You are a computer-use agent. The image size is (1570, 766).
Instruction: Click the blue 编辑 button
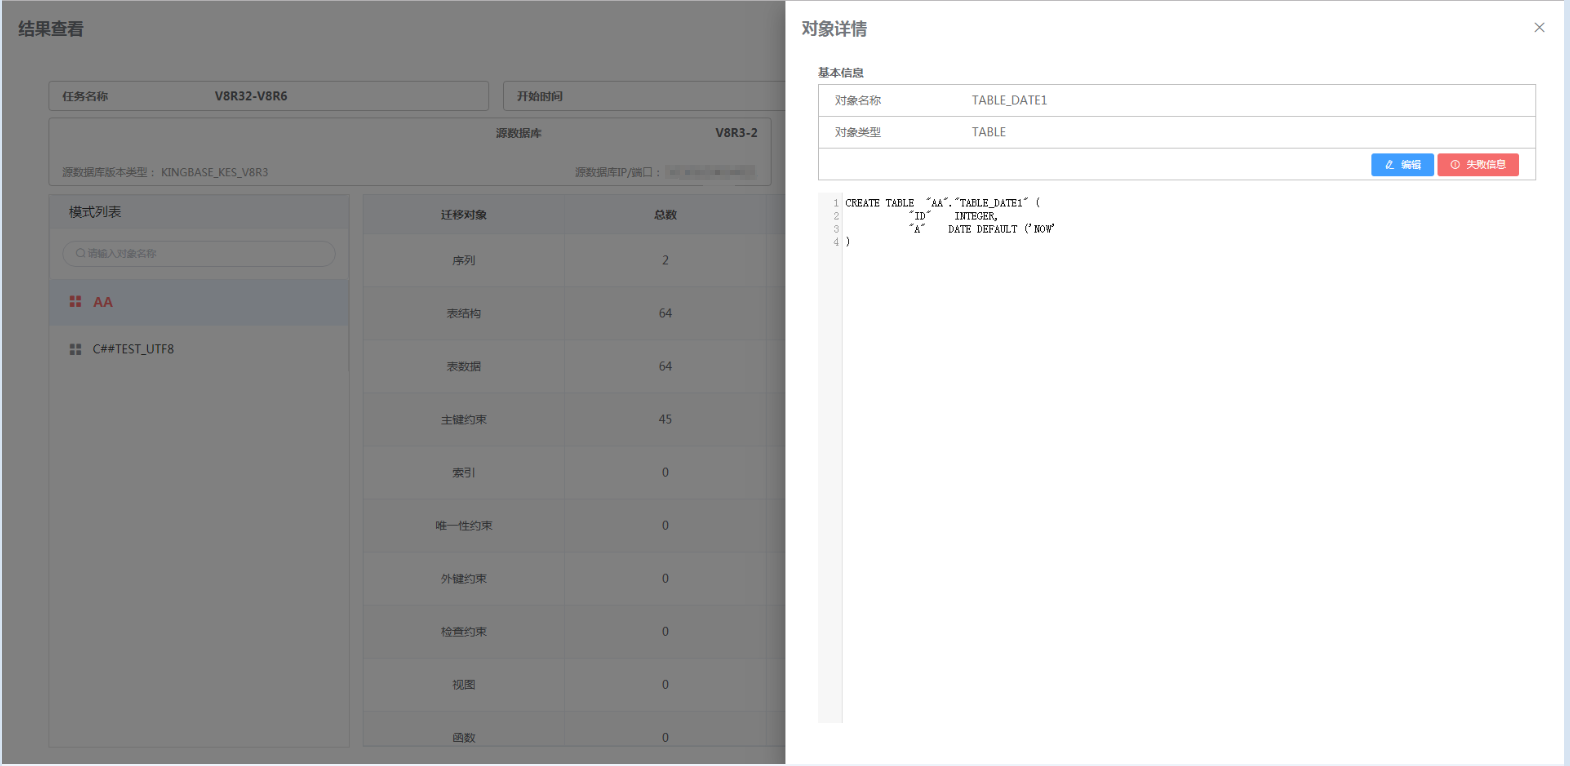(x=1402, y=165)
